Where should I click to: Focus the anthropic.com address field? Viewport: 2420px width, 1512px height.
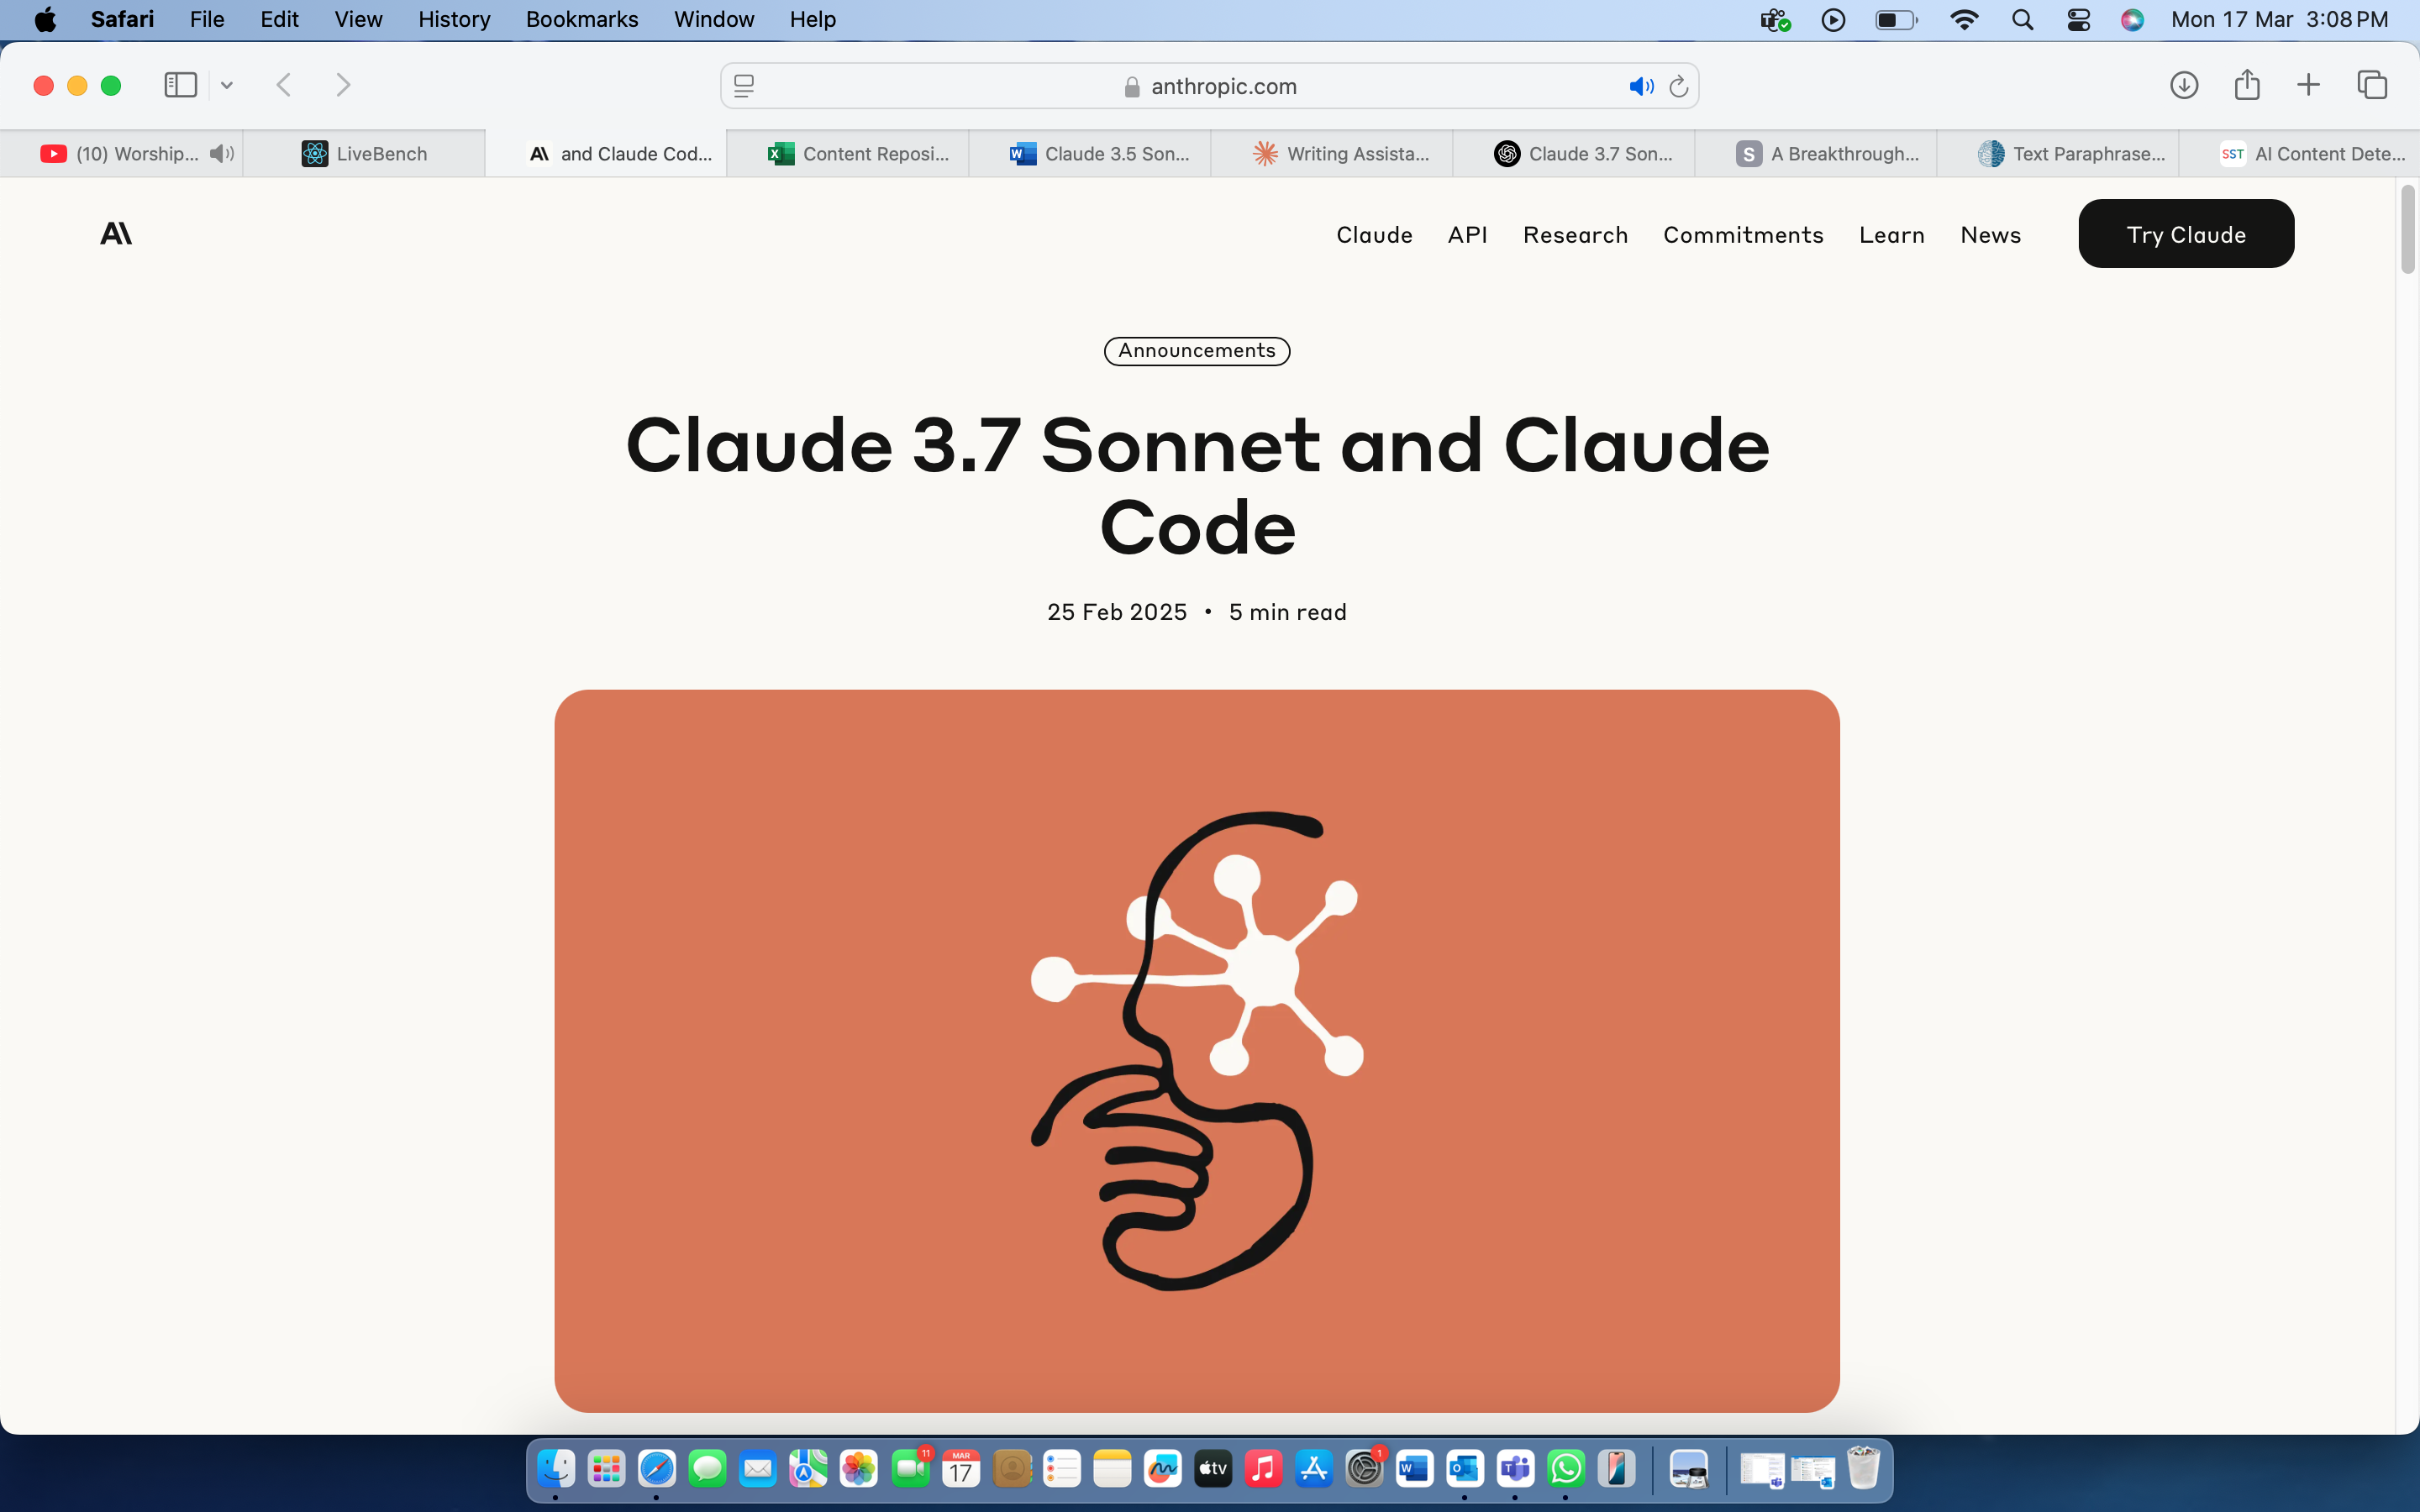pos(1209,86)
